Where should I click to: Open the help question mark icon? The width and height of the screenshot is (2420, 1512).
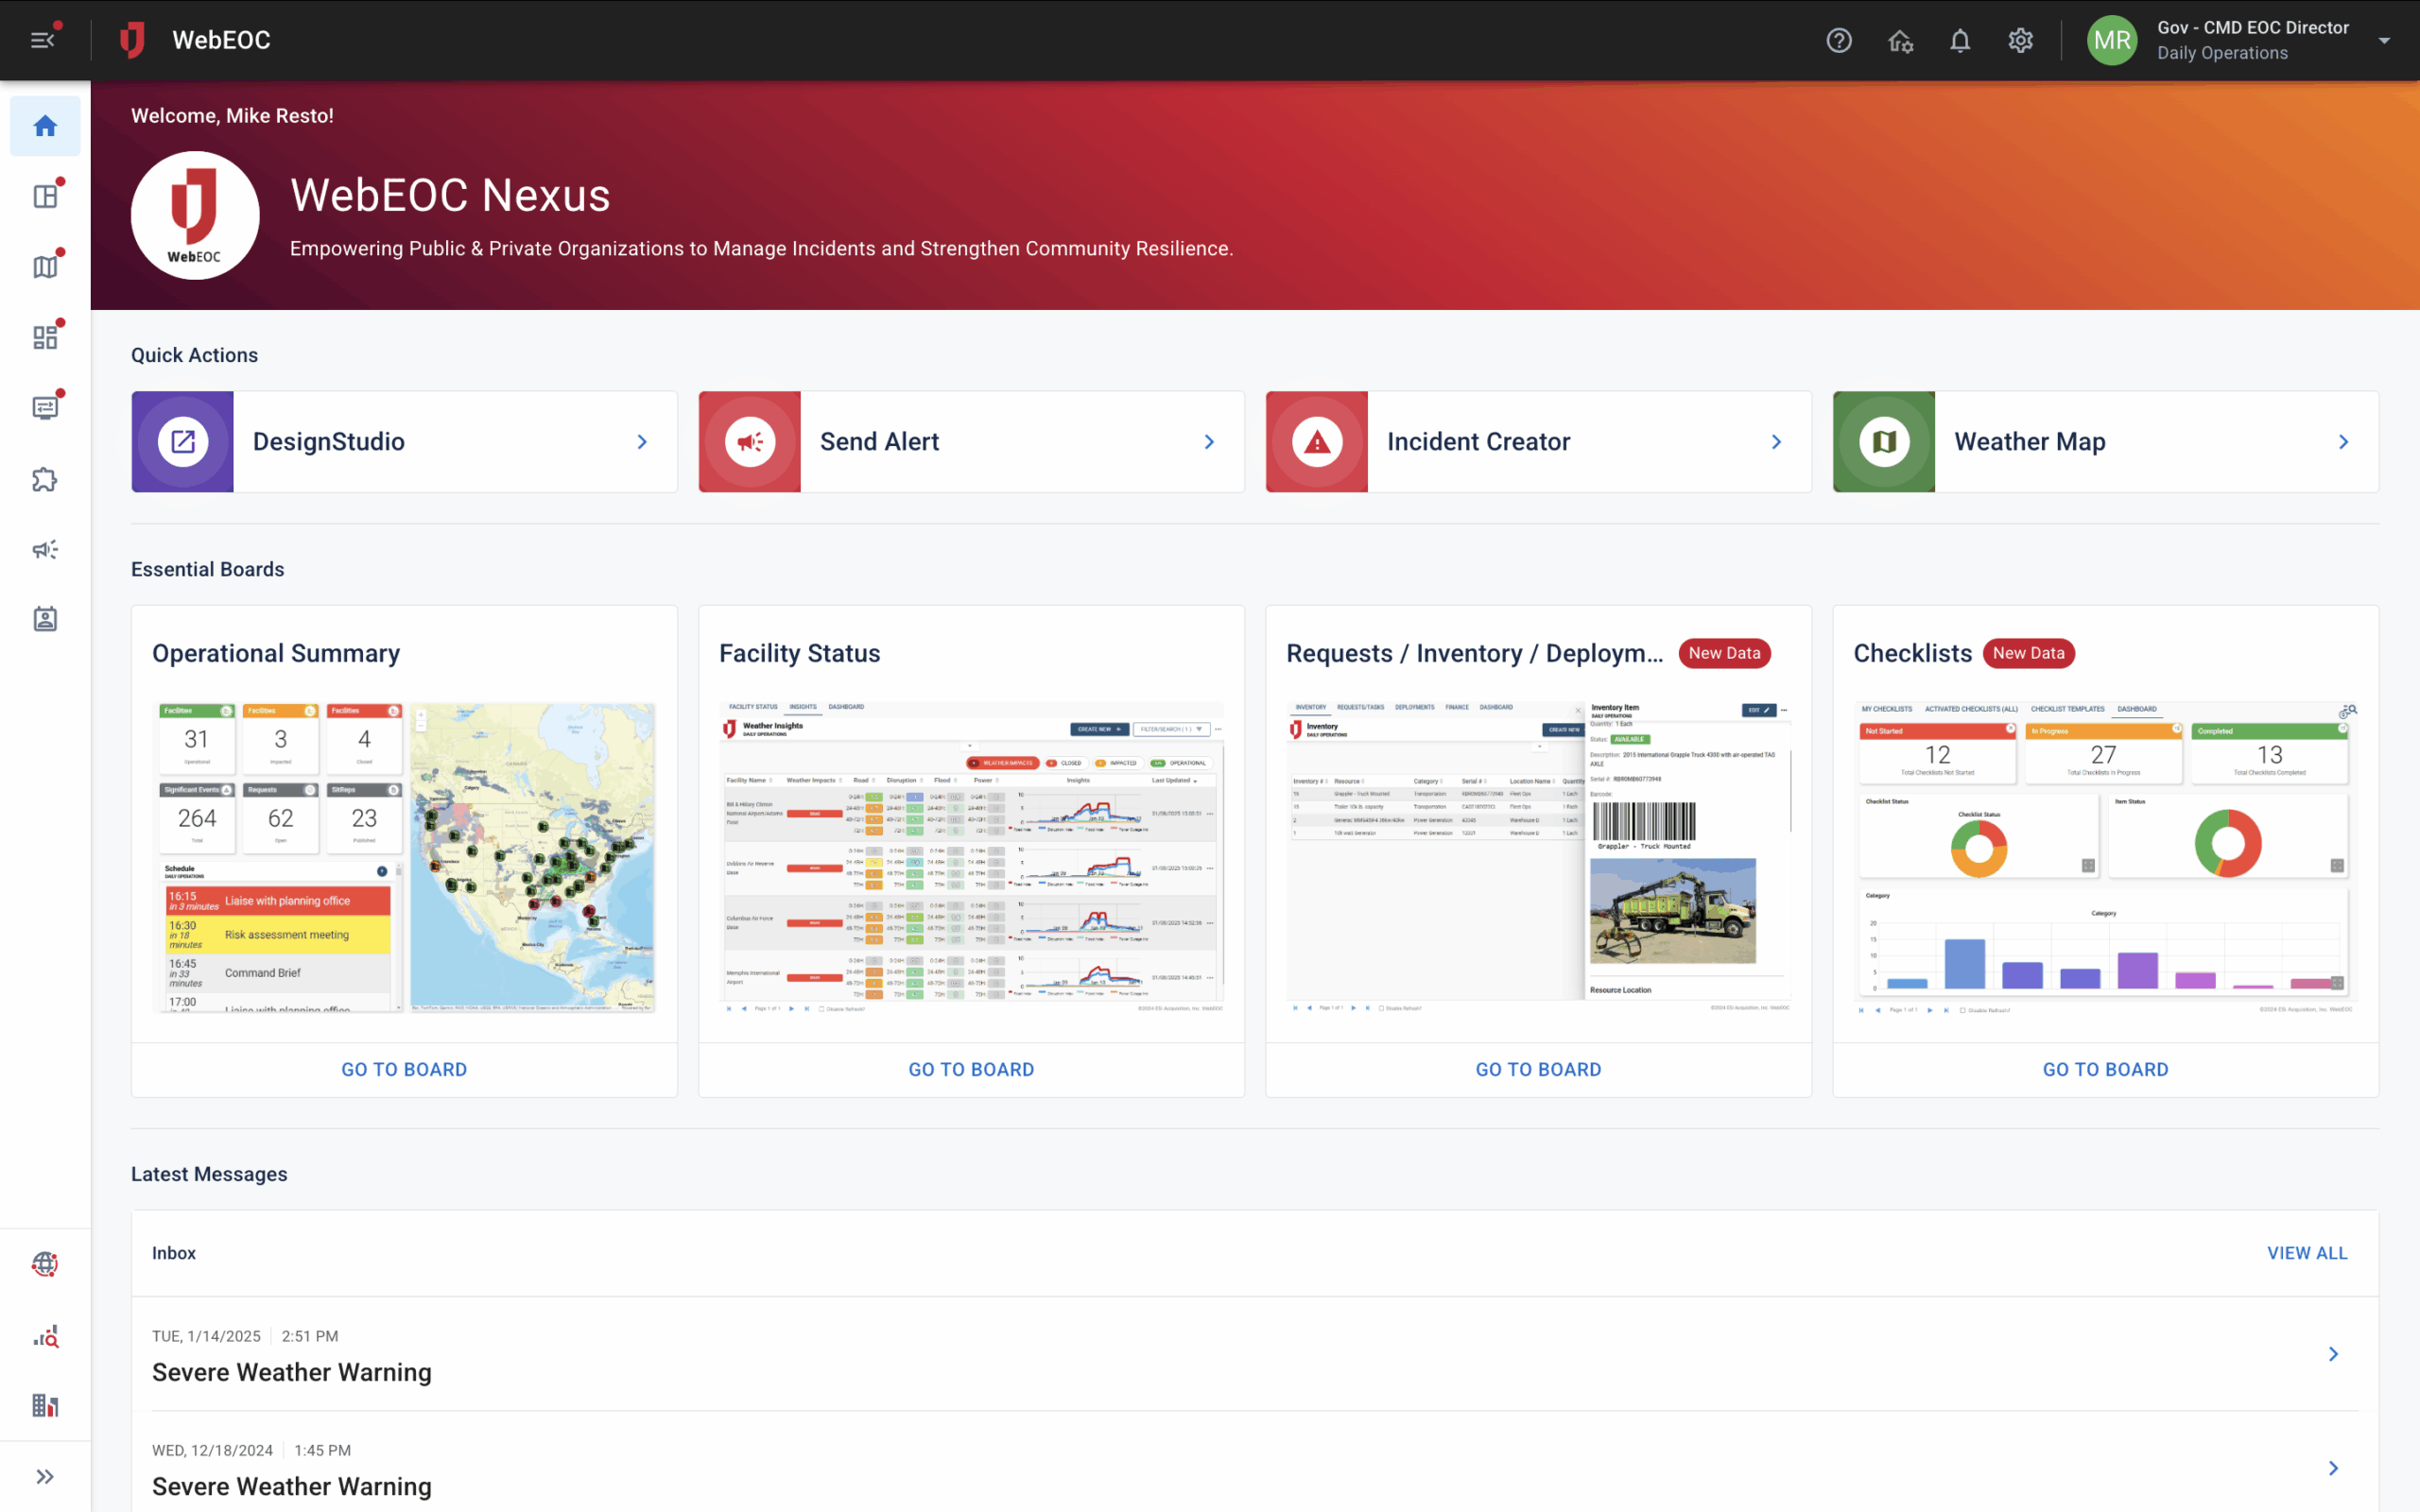(x=1838, y=40)
